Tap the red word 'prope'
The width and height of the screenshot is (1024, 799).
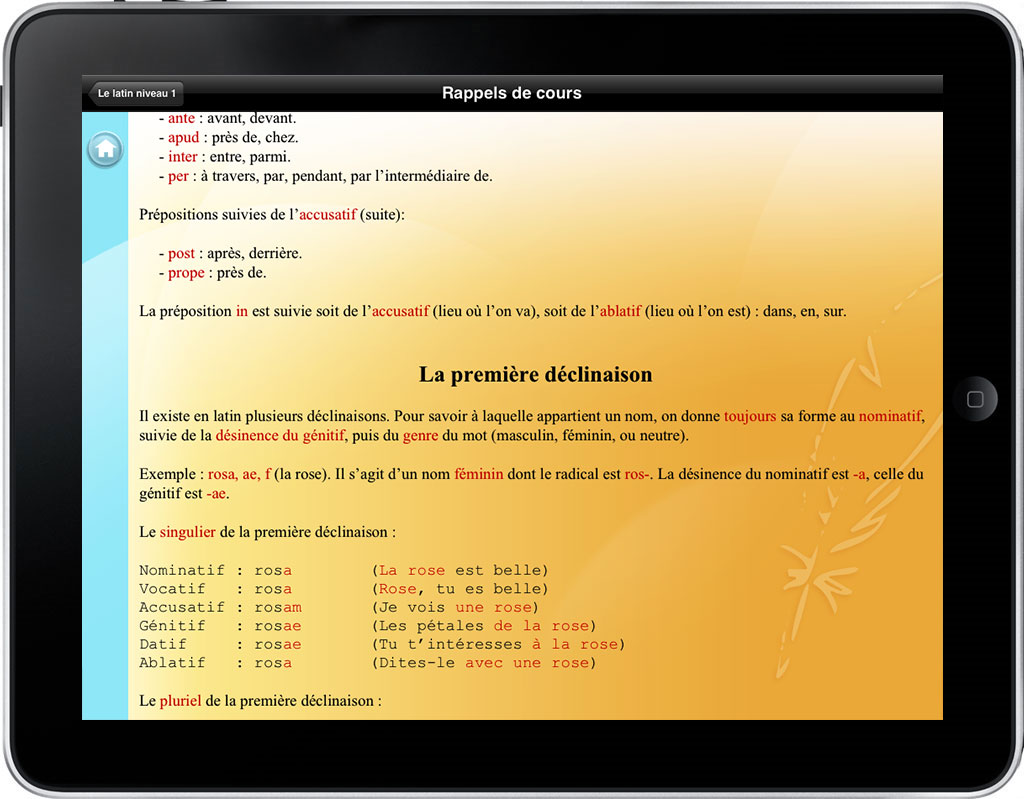click(186, 273)
